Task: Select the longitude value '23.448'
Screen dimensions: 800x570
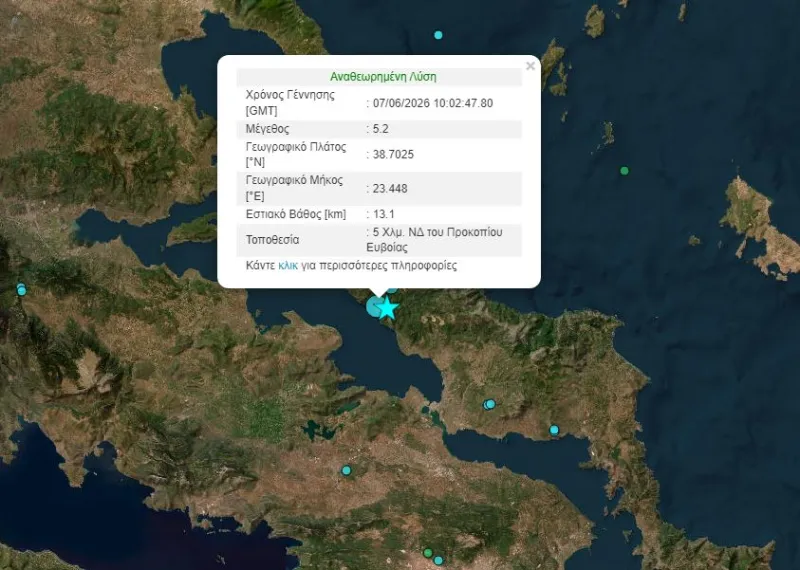Action: (390, 188)
